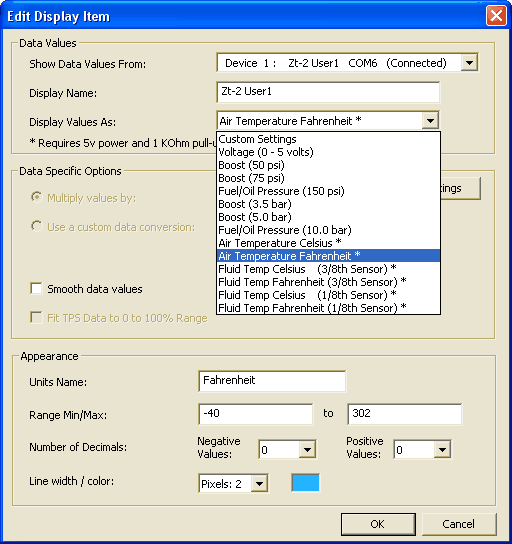Open the Show Data Values From device dropdown

(469, 63)
